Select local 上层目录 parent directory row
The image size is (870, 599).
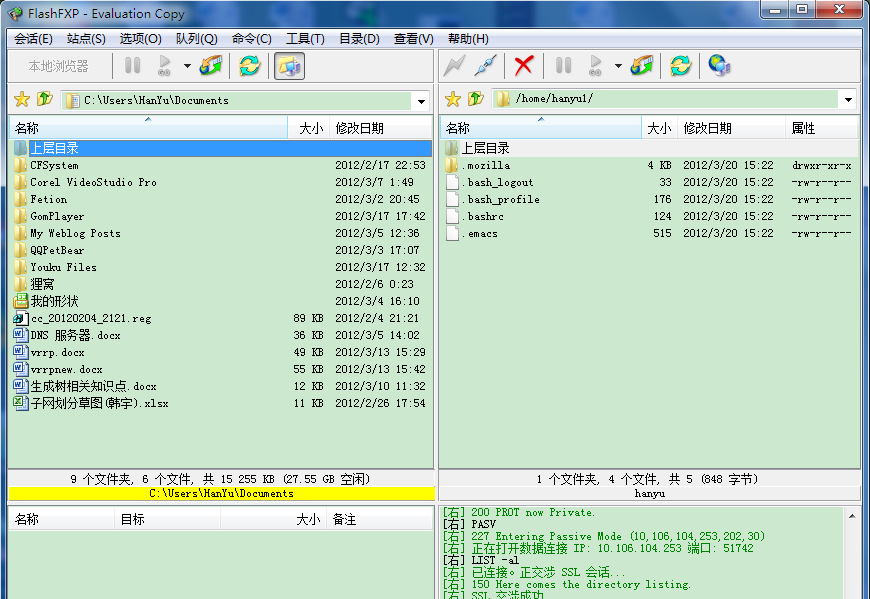[x=222, y=148]
